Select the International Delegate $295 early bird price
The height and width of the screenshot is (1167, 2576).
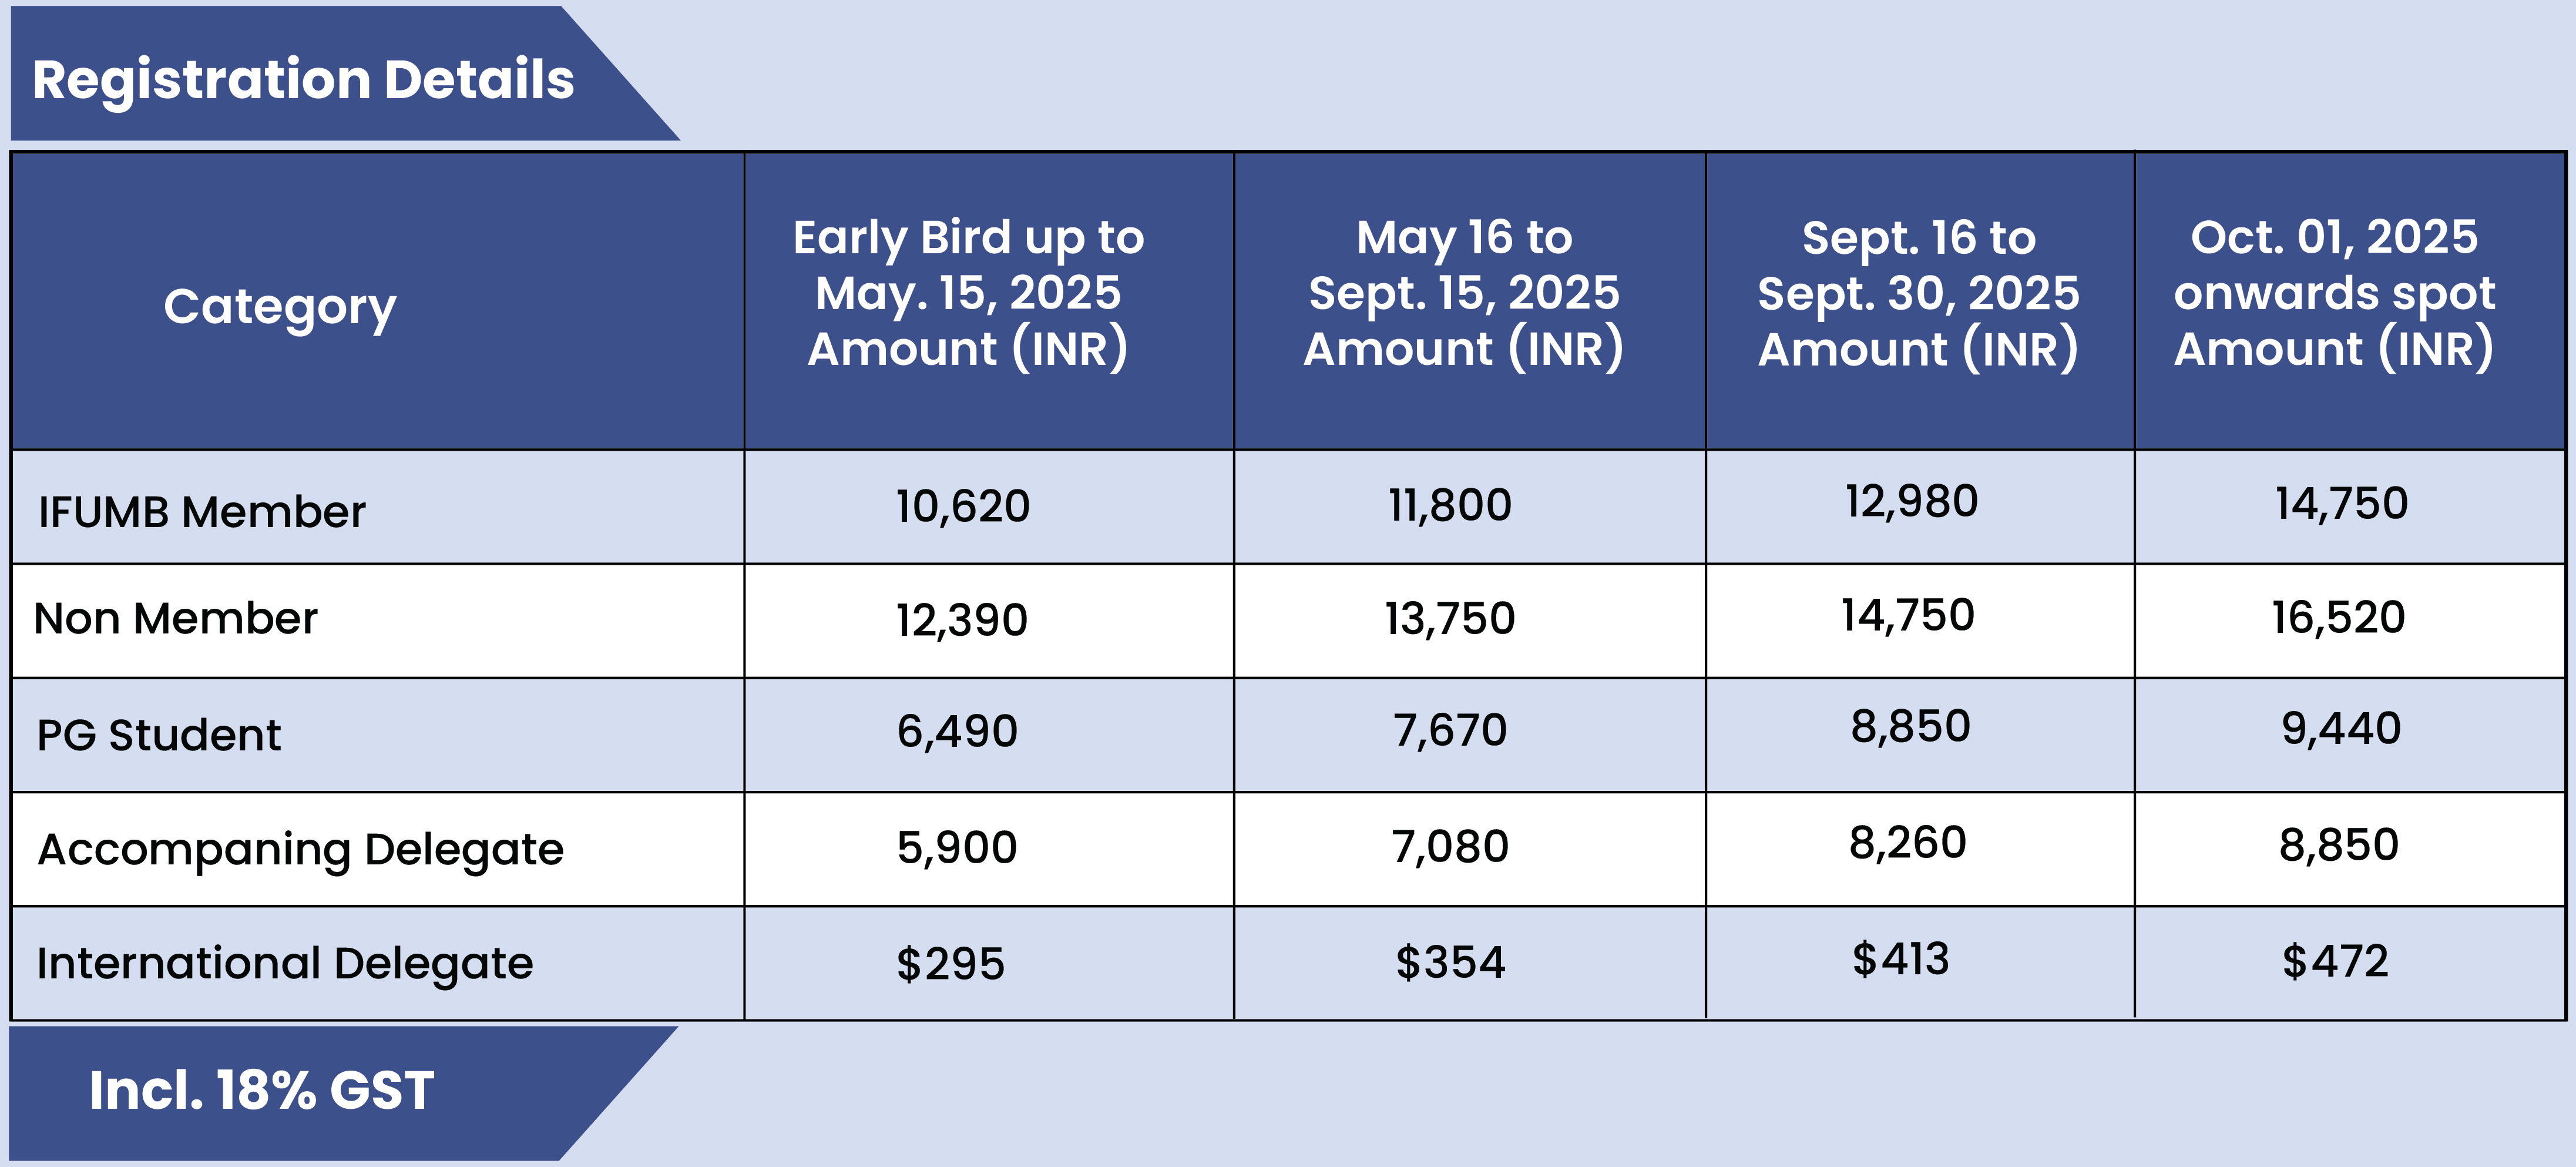pos(950,964)
